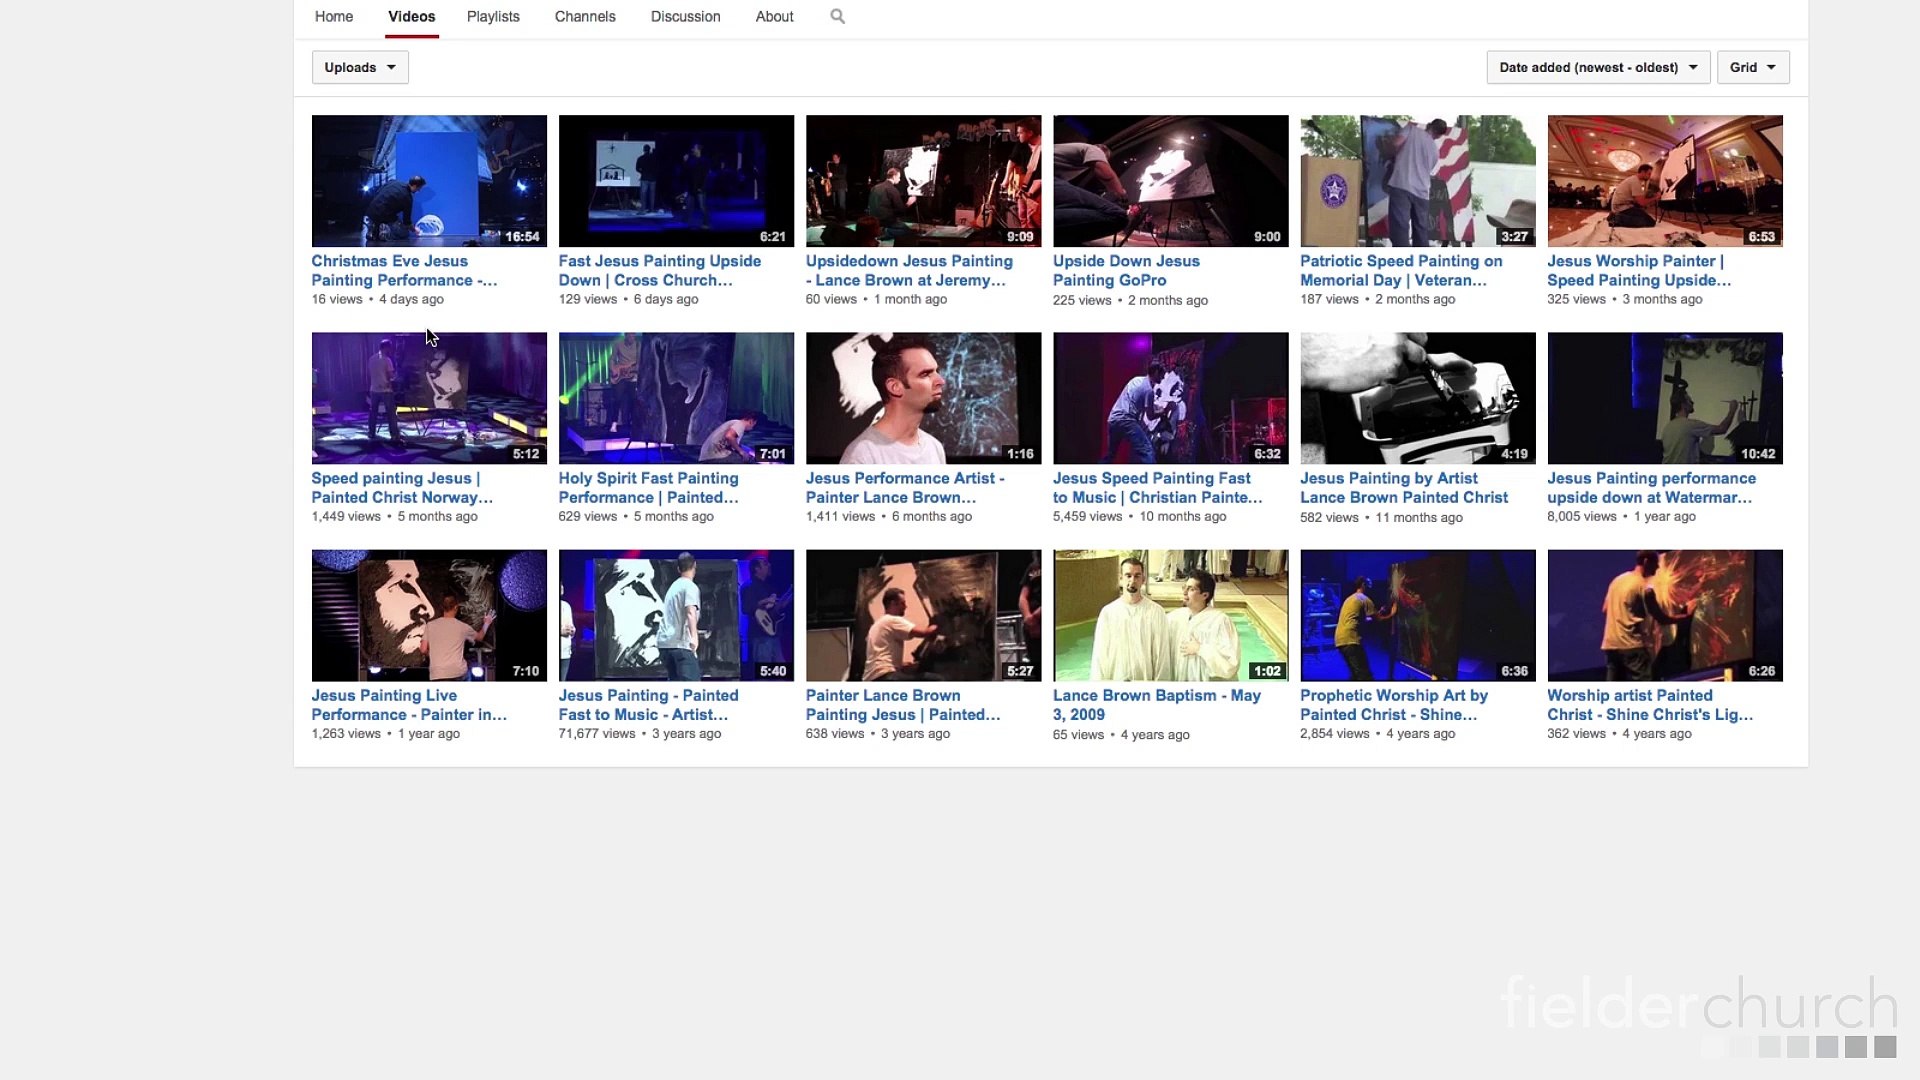Open Christmas Eve Jesus Painting Performance thumbnail
This screenshot has width=1920, height=1080.
point(429,181)
